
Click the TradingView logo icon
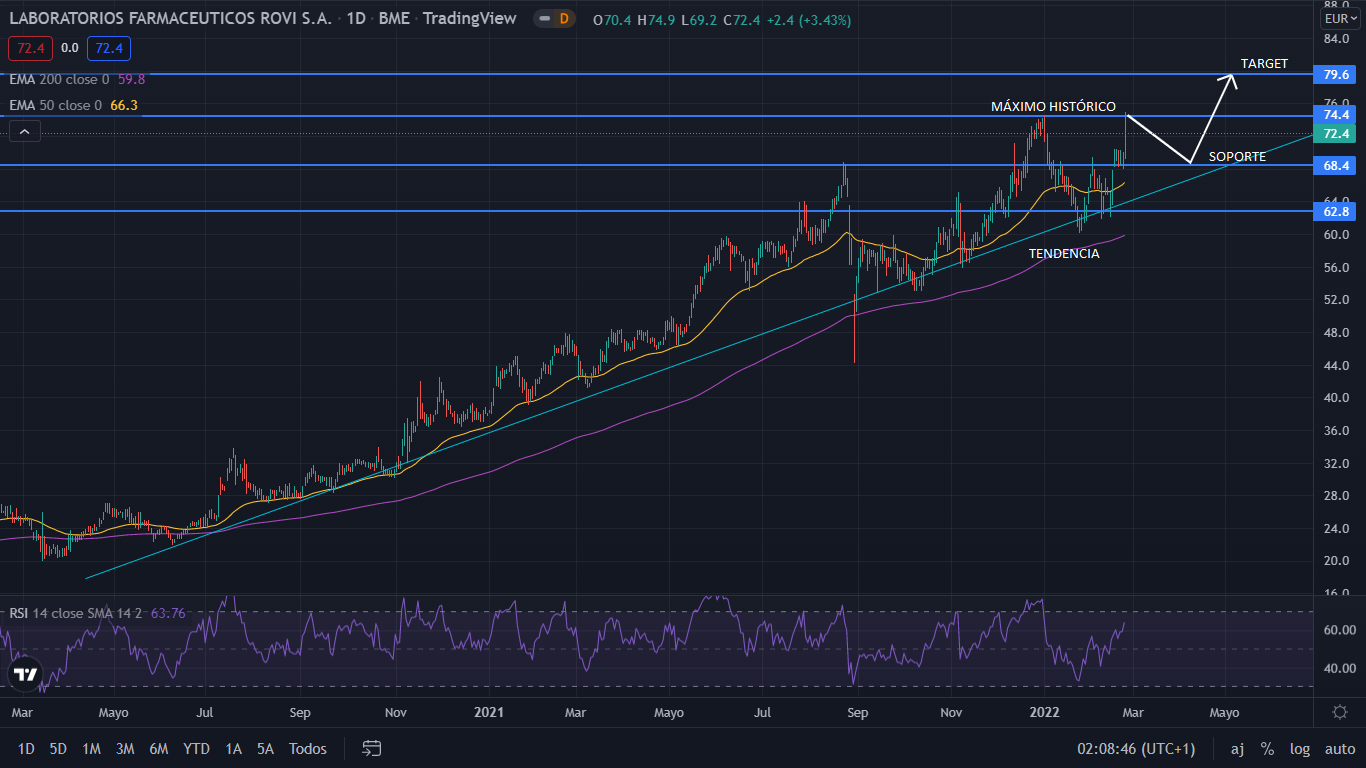coord(26,674)
